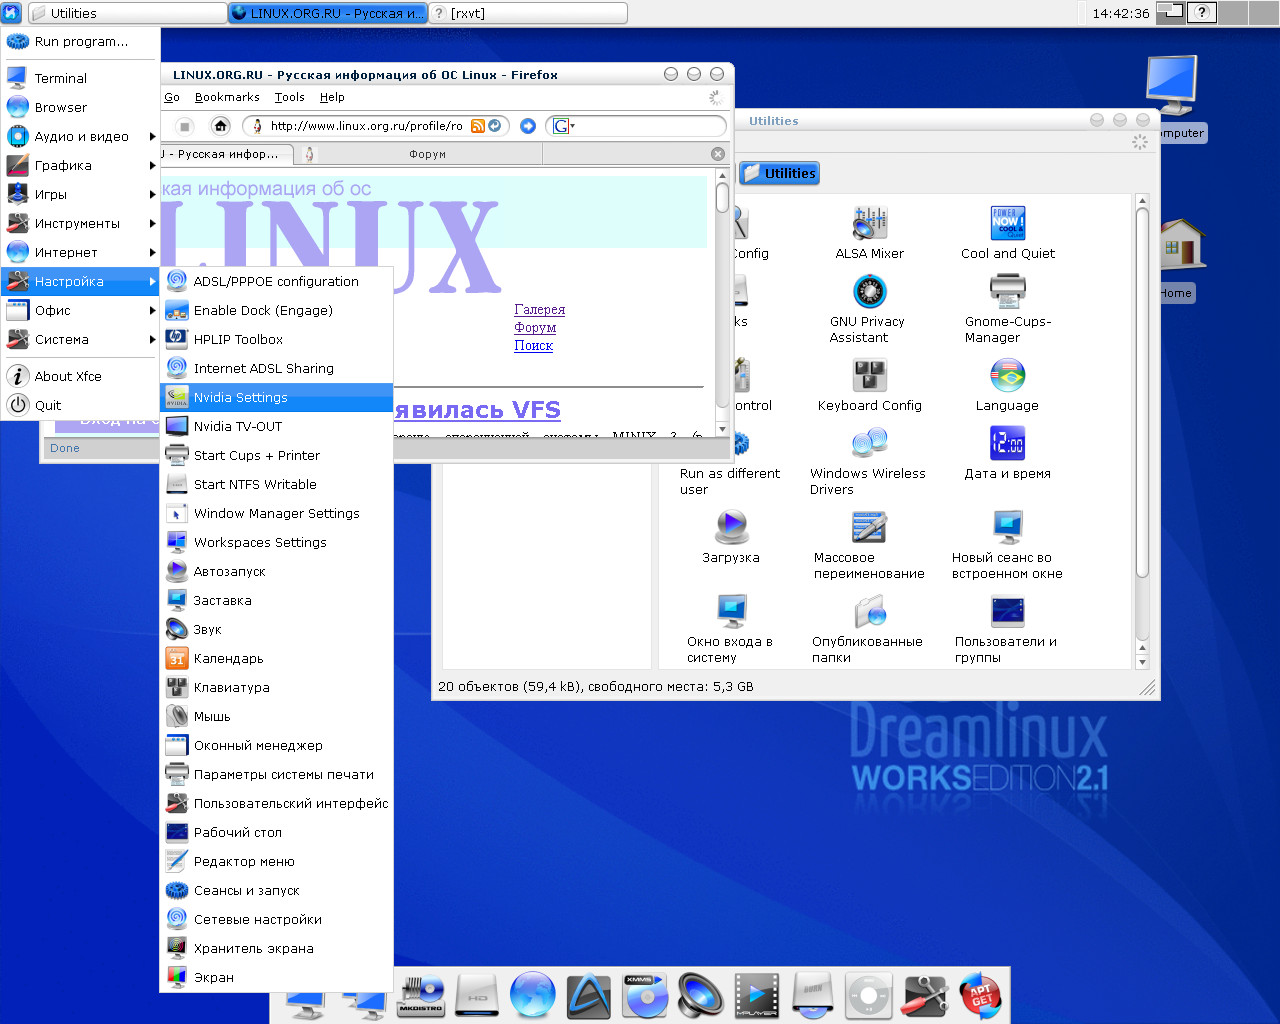Open Run program... dialog

(80, 42)
